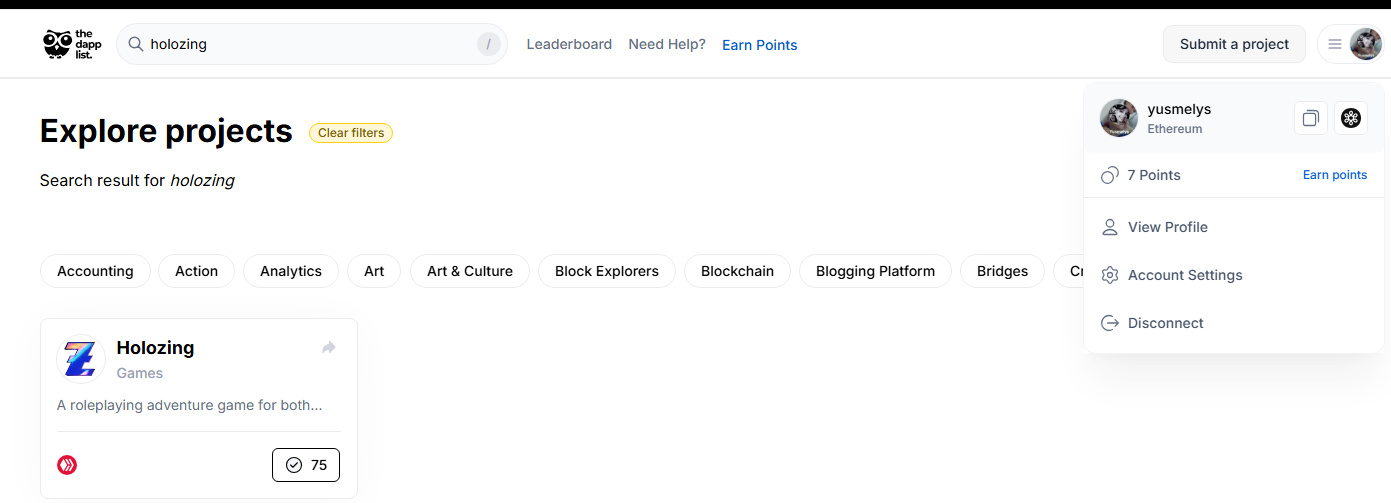Click the Earn points link in dropdown
This screenshot has height=503, width=1391.
pyautogui.click(x=1334, y=175)
